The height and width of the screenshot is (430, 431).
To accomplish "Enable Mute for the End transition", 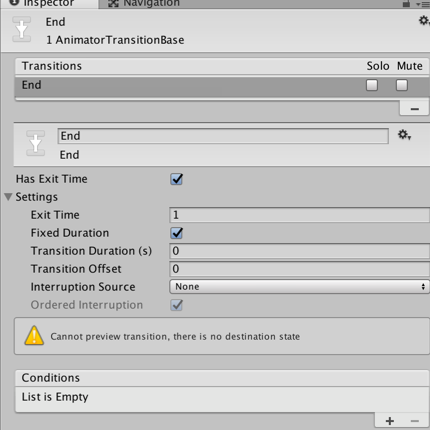I will (x=402, y=85).
